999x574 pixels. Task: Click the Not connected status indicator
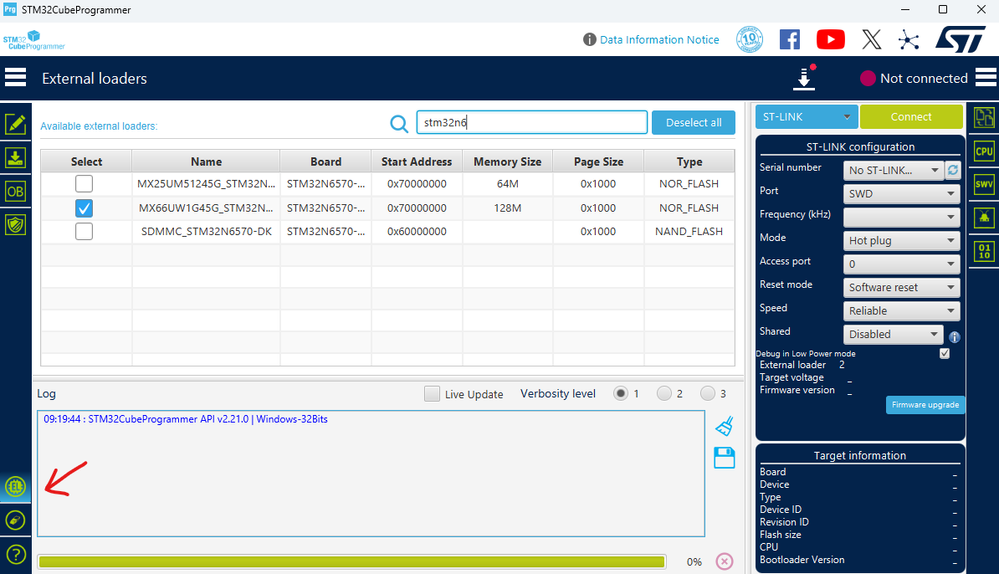(914, 78)
